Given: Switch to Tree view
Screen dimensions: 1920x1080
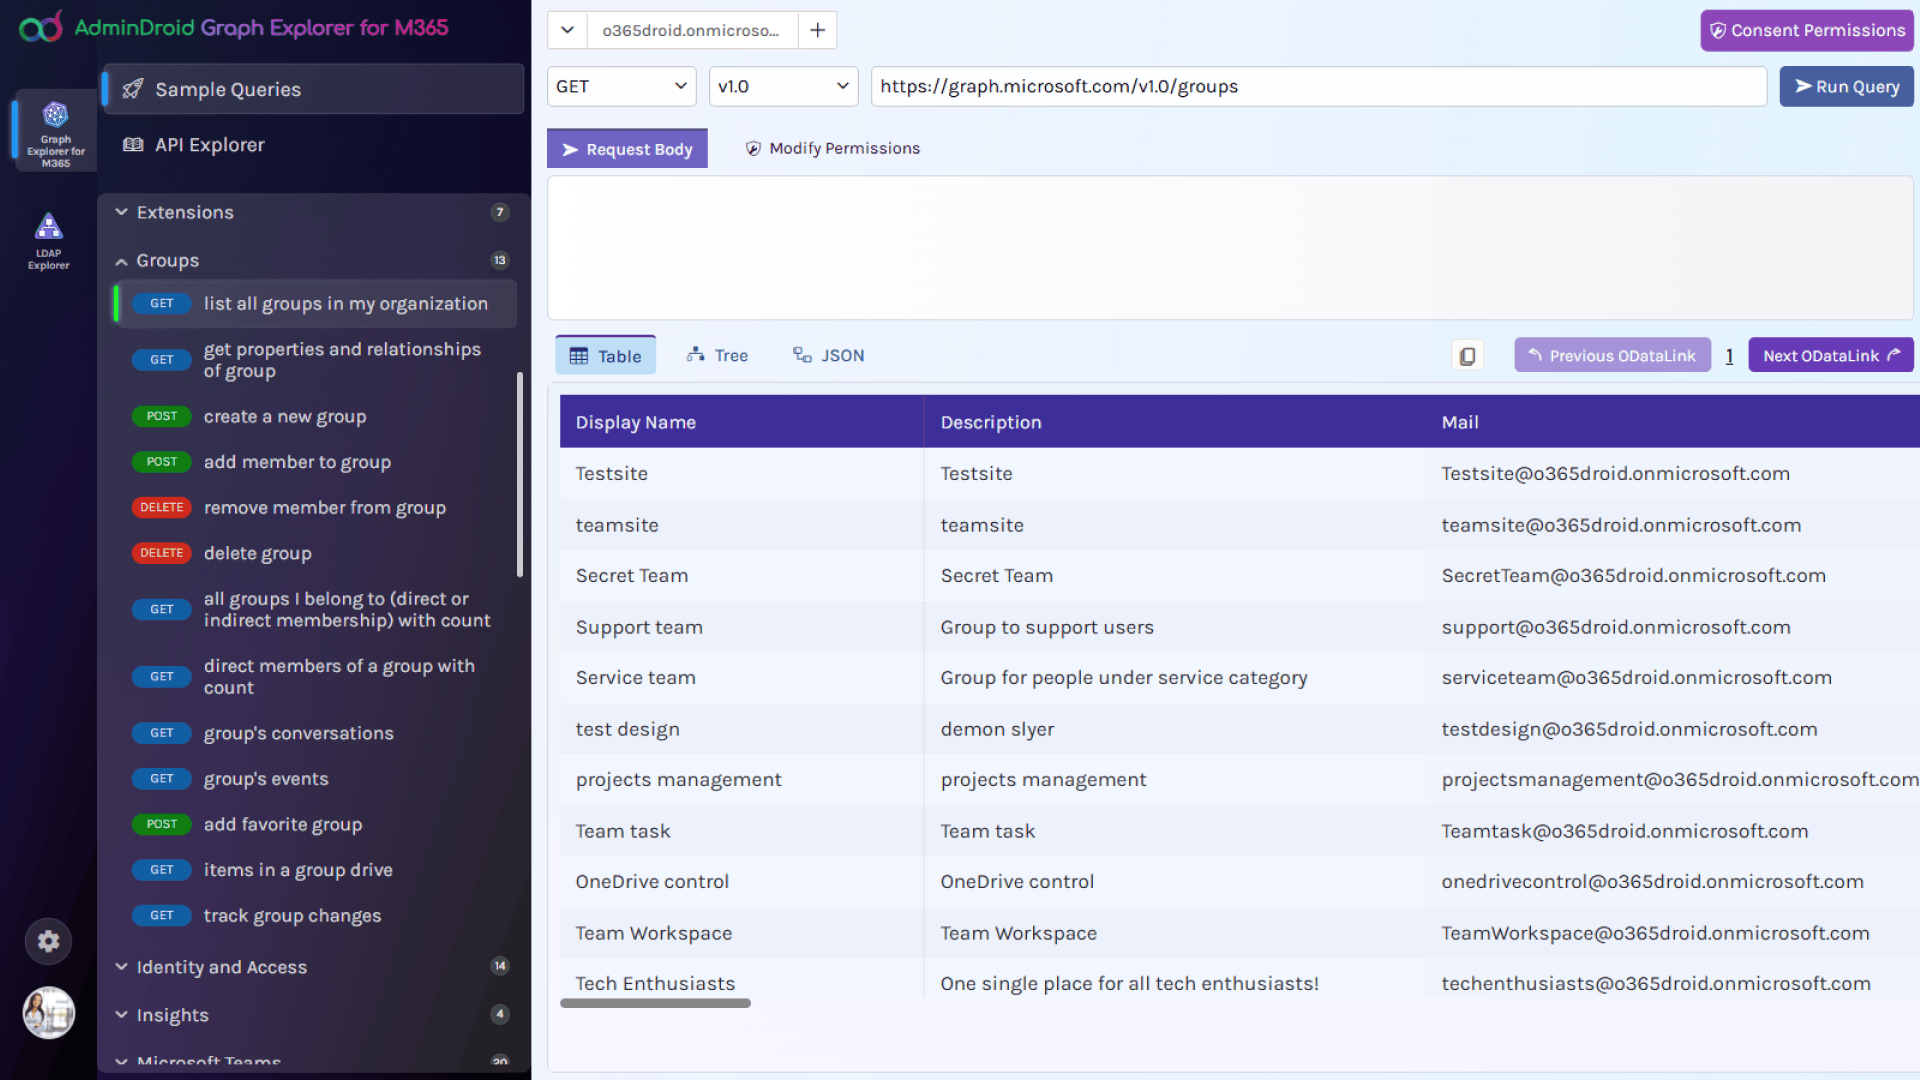Looking at the screenshot, I should pos(717,355).
